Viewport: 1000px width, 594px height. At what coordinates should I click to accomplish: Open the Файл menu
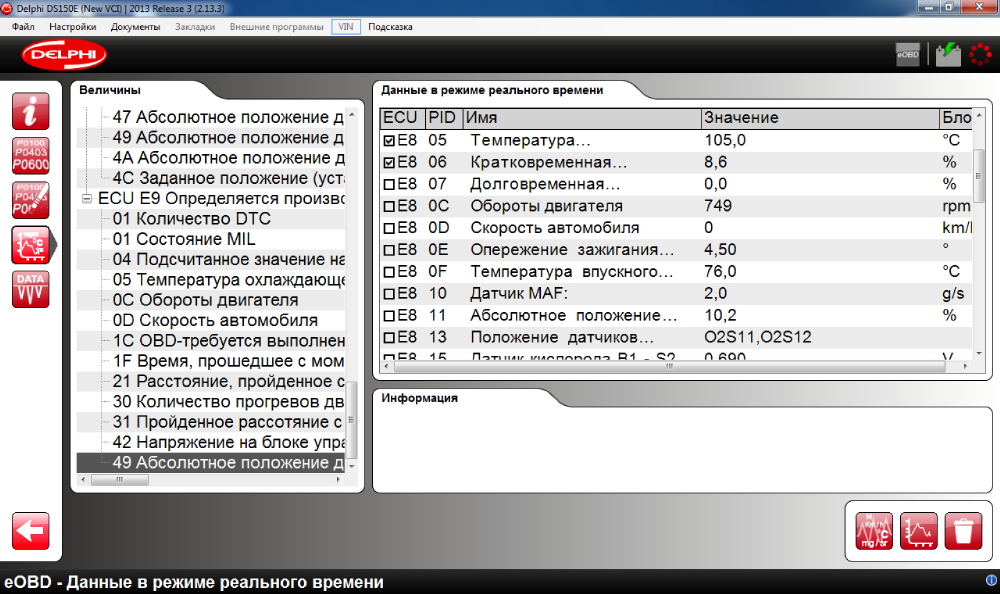pyautogui.click(x=23, y=27)
